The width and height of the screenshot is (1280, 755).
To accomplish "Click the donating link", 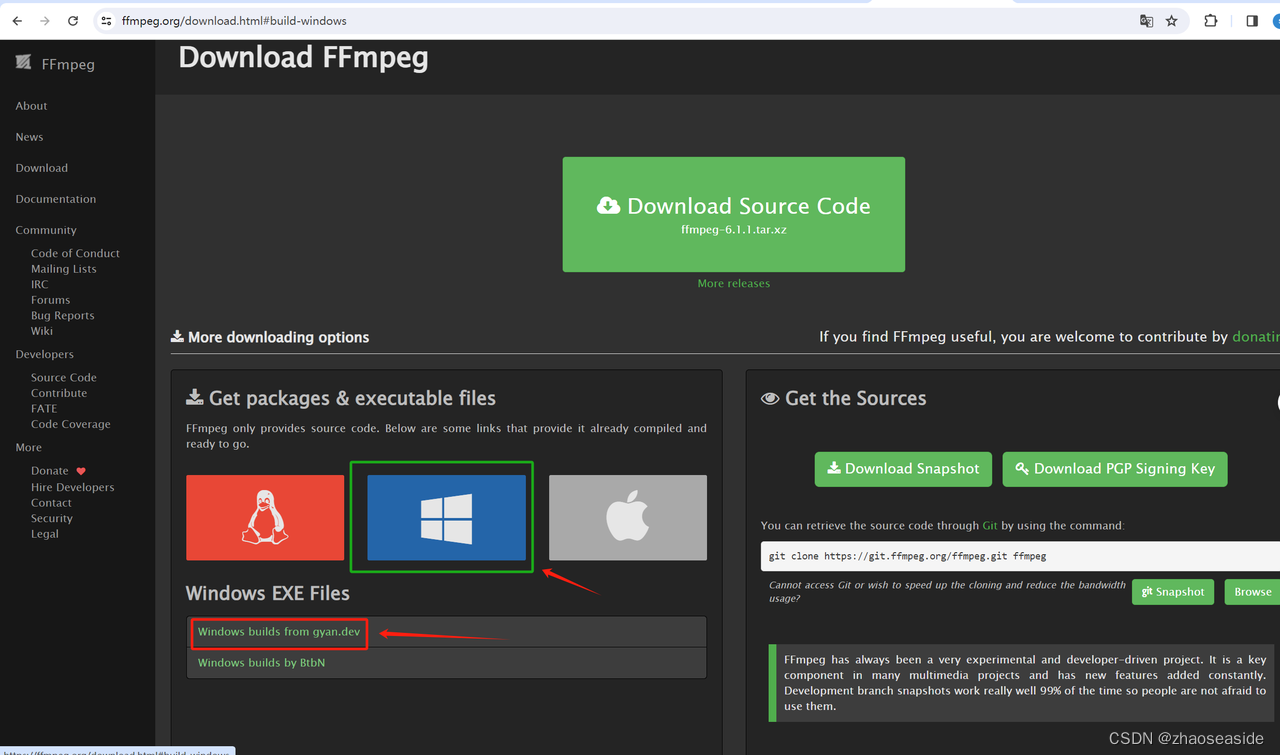I will point(1256,337).
